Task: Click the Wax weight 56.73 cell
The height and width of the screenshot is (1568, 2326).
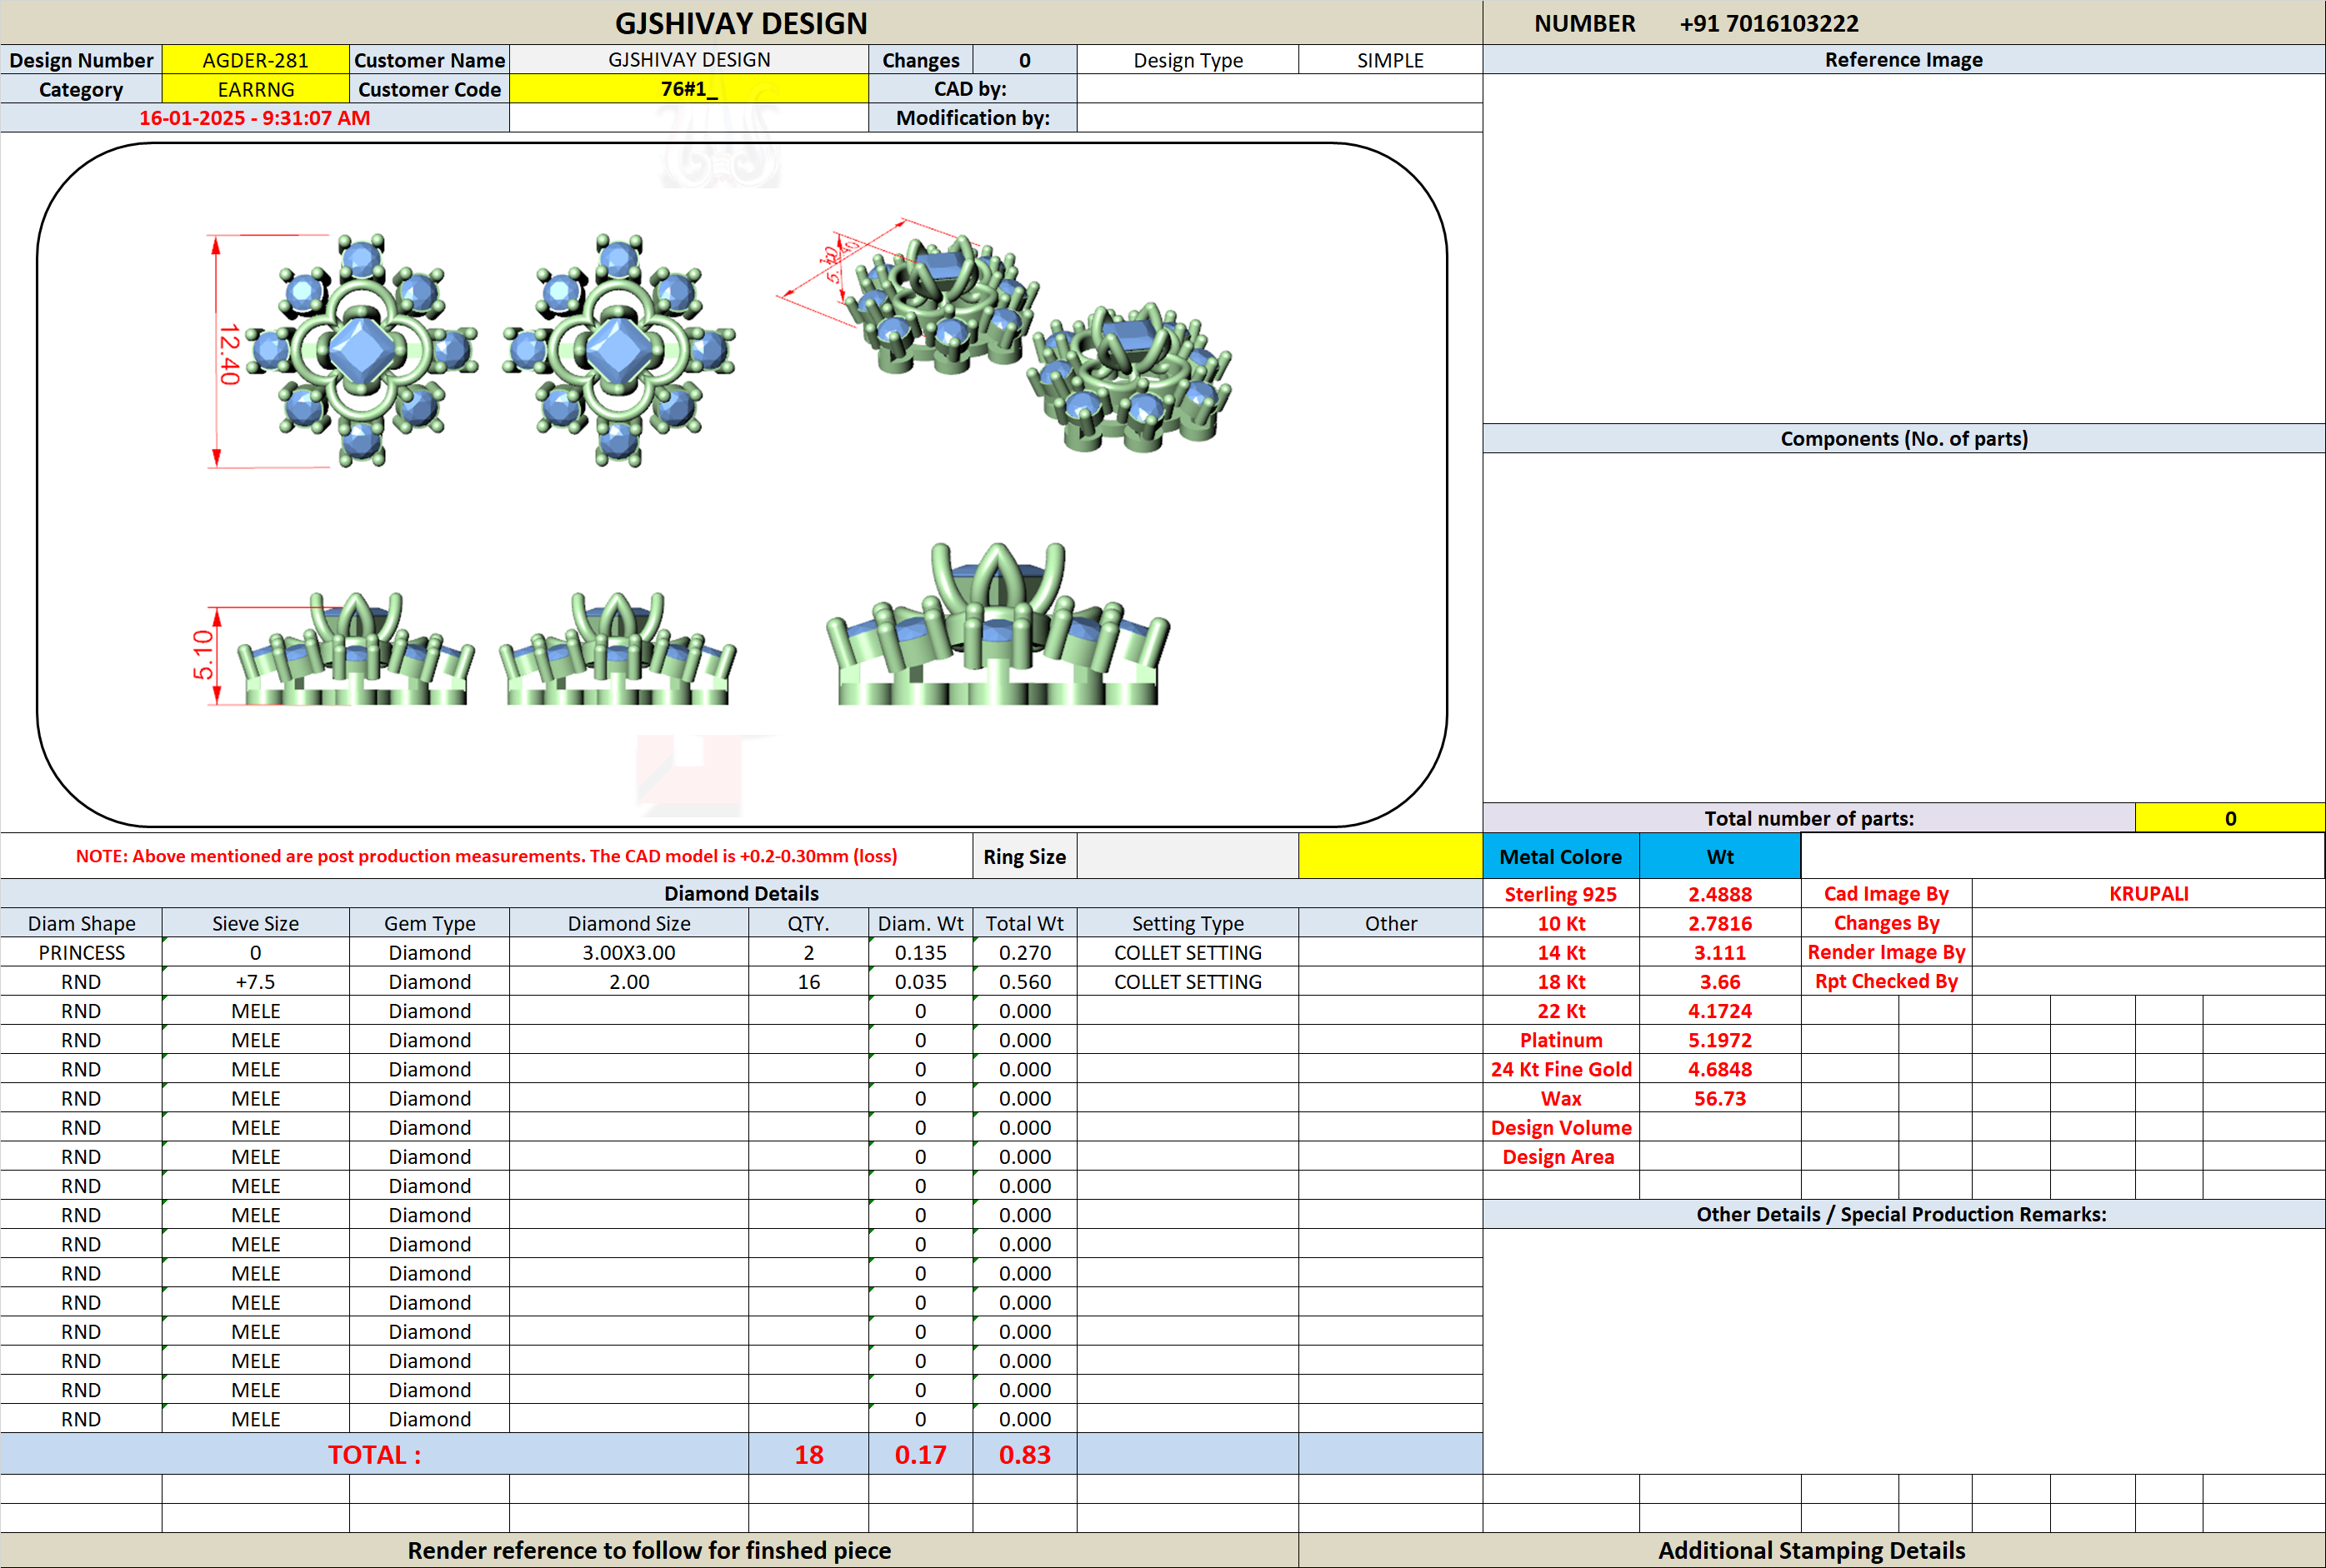Action: 1720,1098
